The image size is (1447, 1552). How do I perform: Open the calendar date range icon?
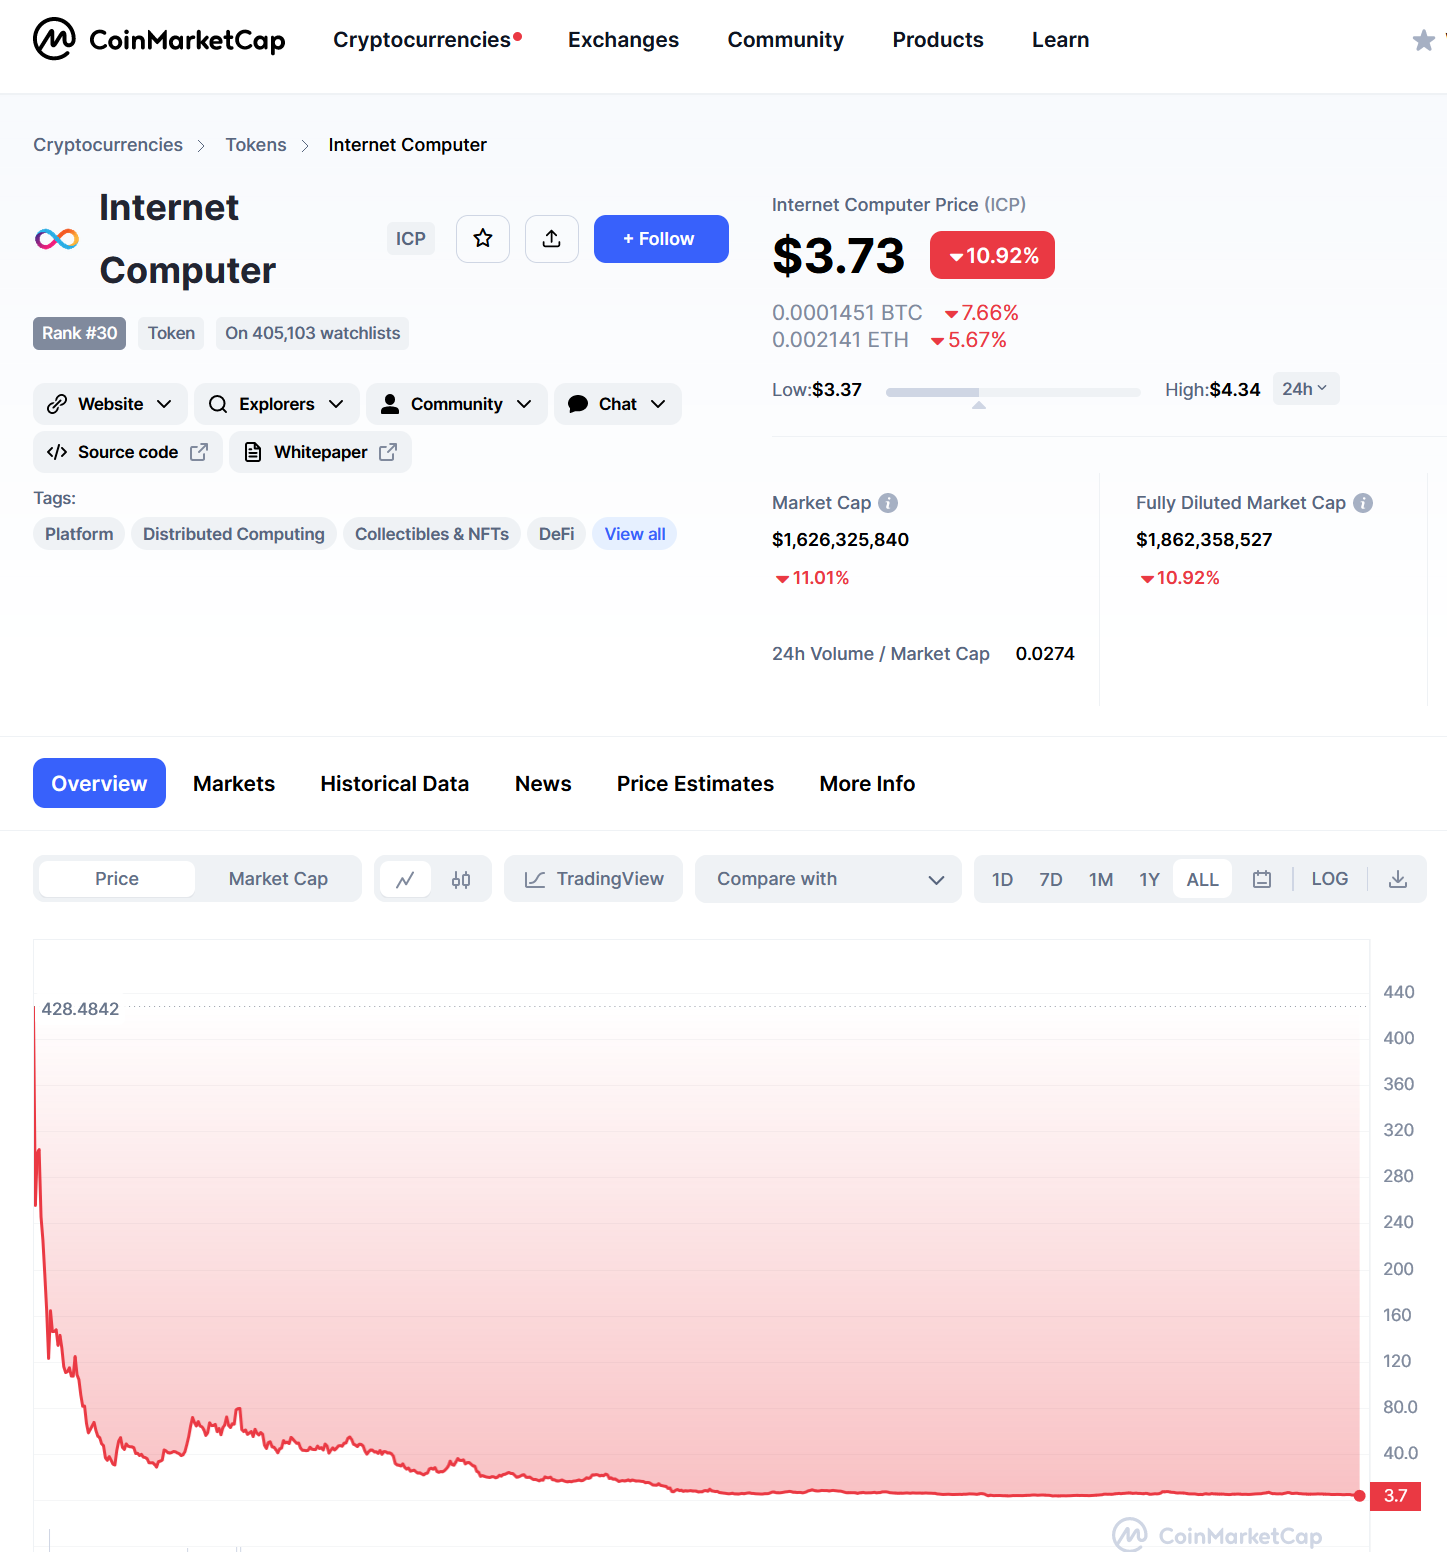(x=1262, y=879)
